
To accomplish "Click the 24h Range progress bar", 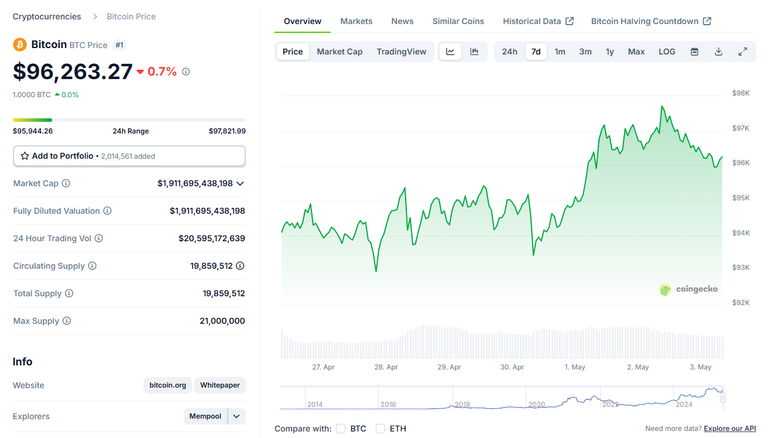I will [129, 120].
